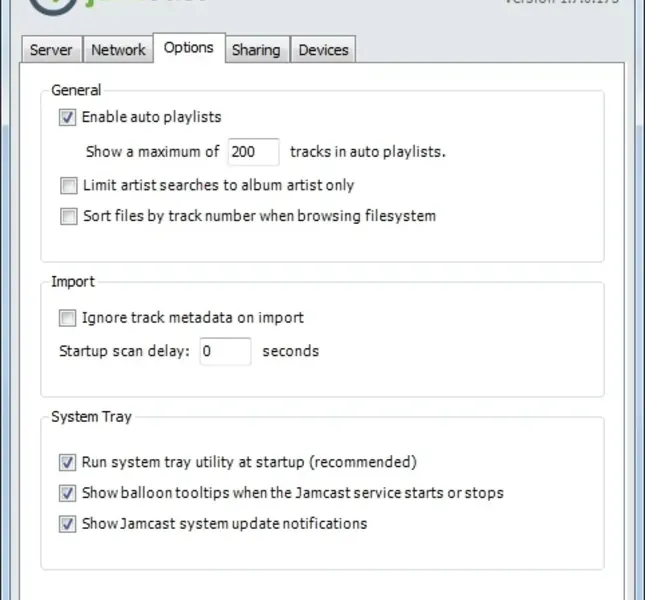Go to the Sharing tab
Screen dimensions: 645x600
tap(256, 50)
